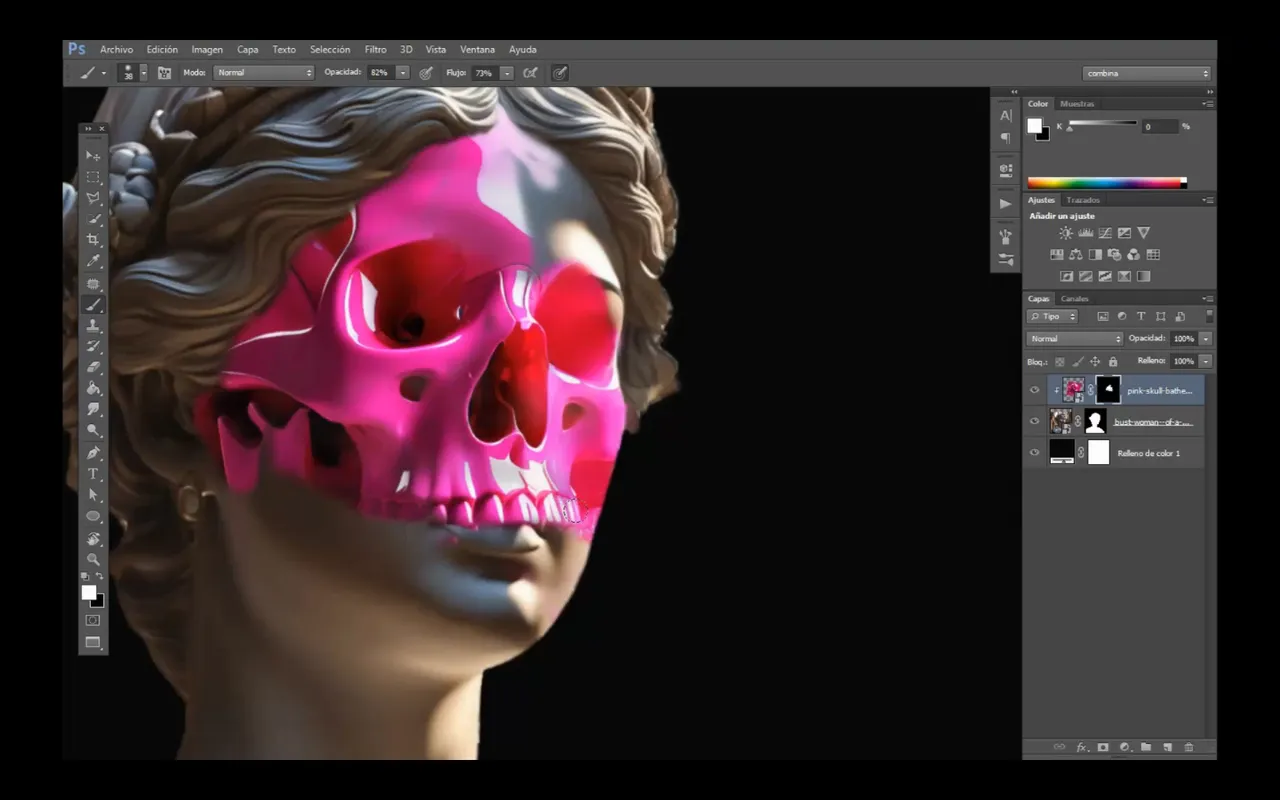Image resolution: width=1280 pixels, height=800 pixels.
Task: Open the layer Opacidad 100% dropdown
Action: tap(1206, 339)
